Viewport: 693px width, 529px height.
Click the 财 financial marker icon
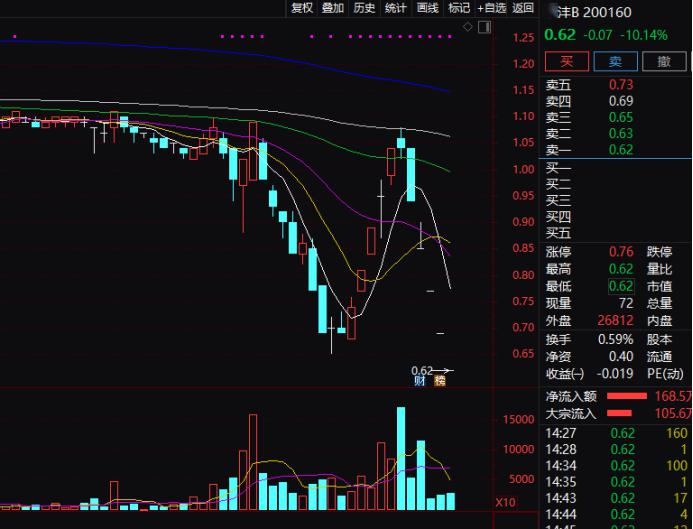419,381
